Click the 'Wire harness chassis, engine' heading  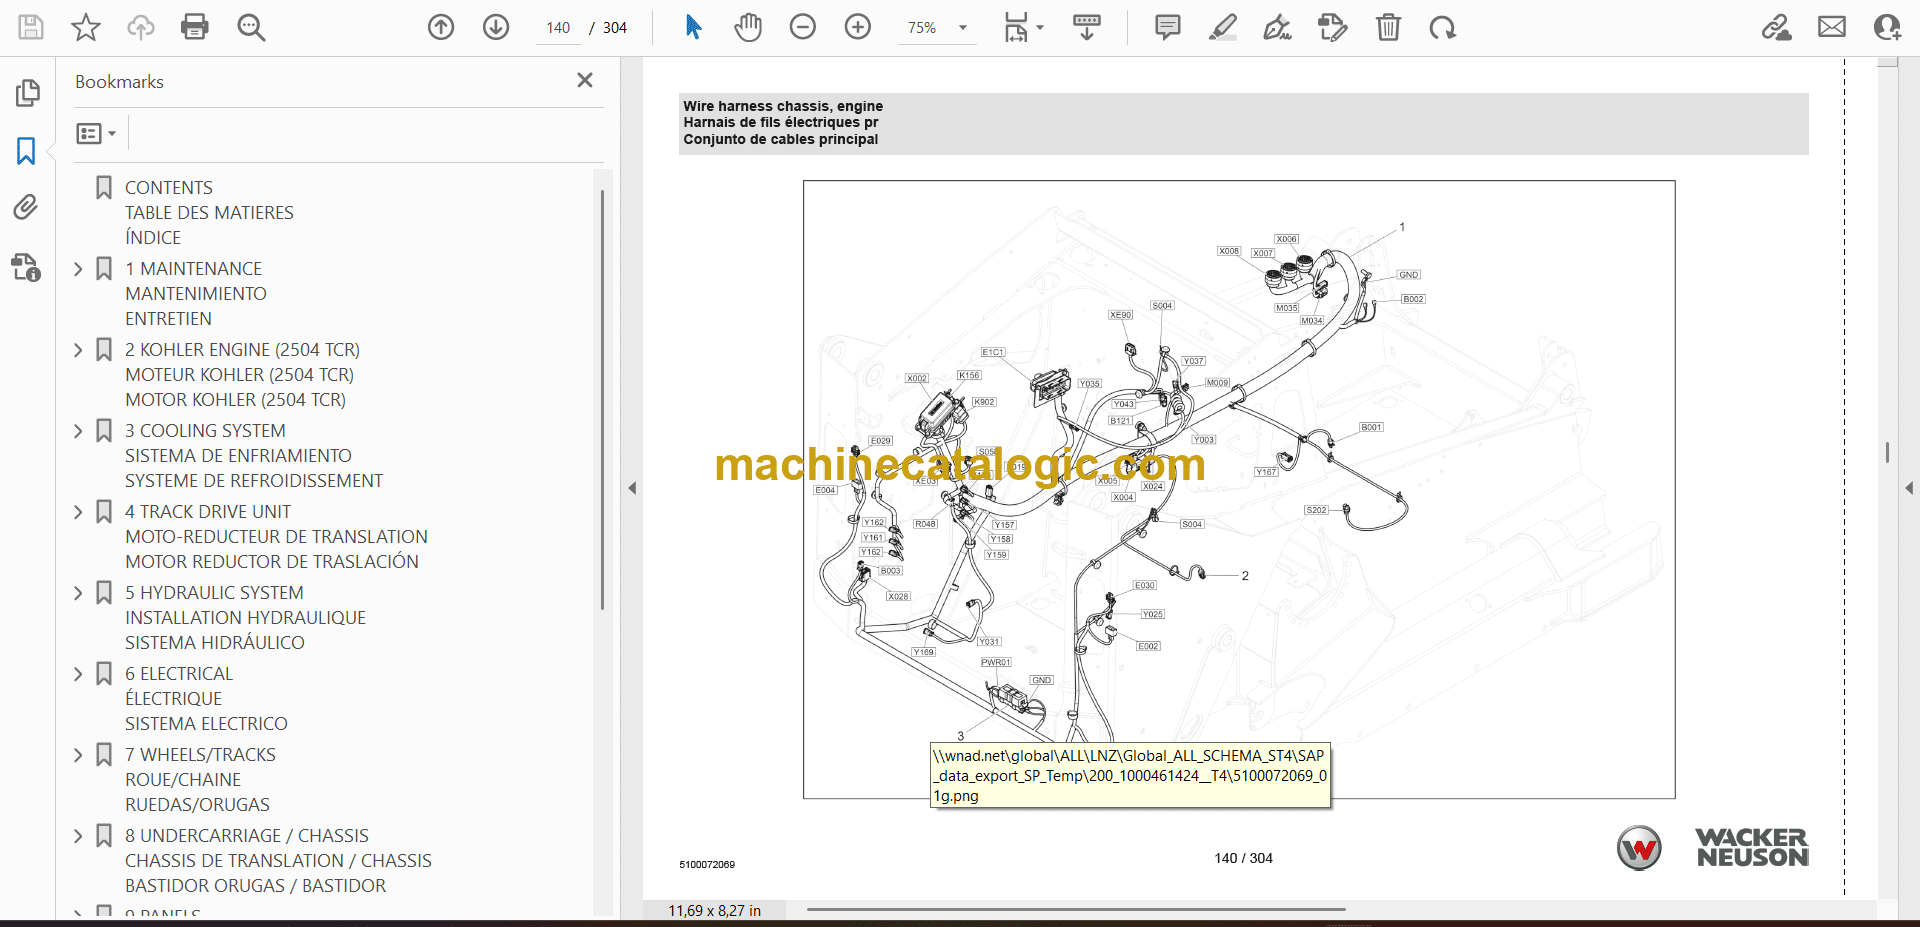(783, 106)
